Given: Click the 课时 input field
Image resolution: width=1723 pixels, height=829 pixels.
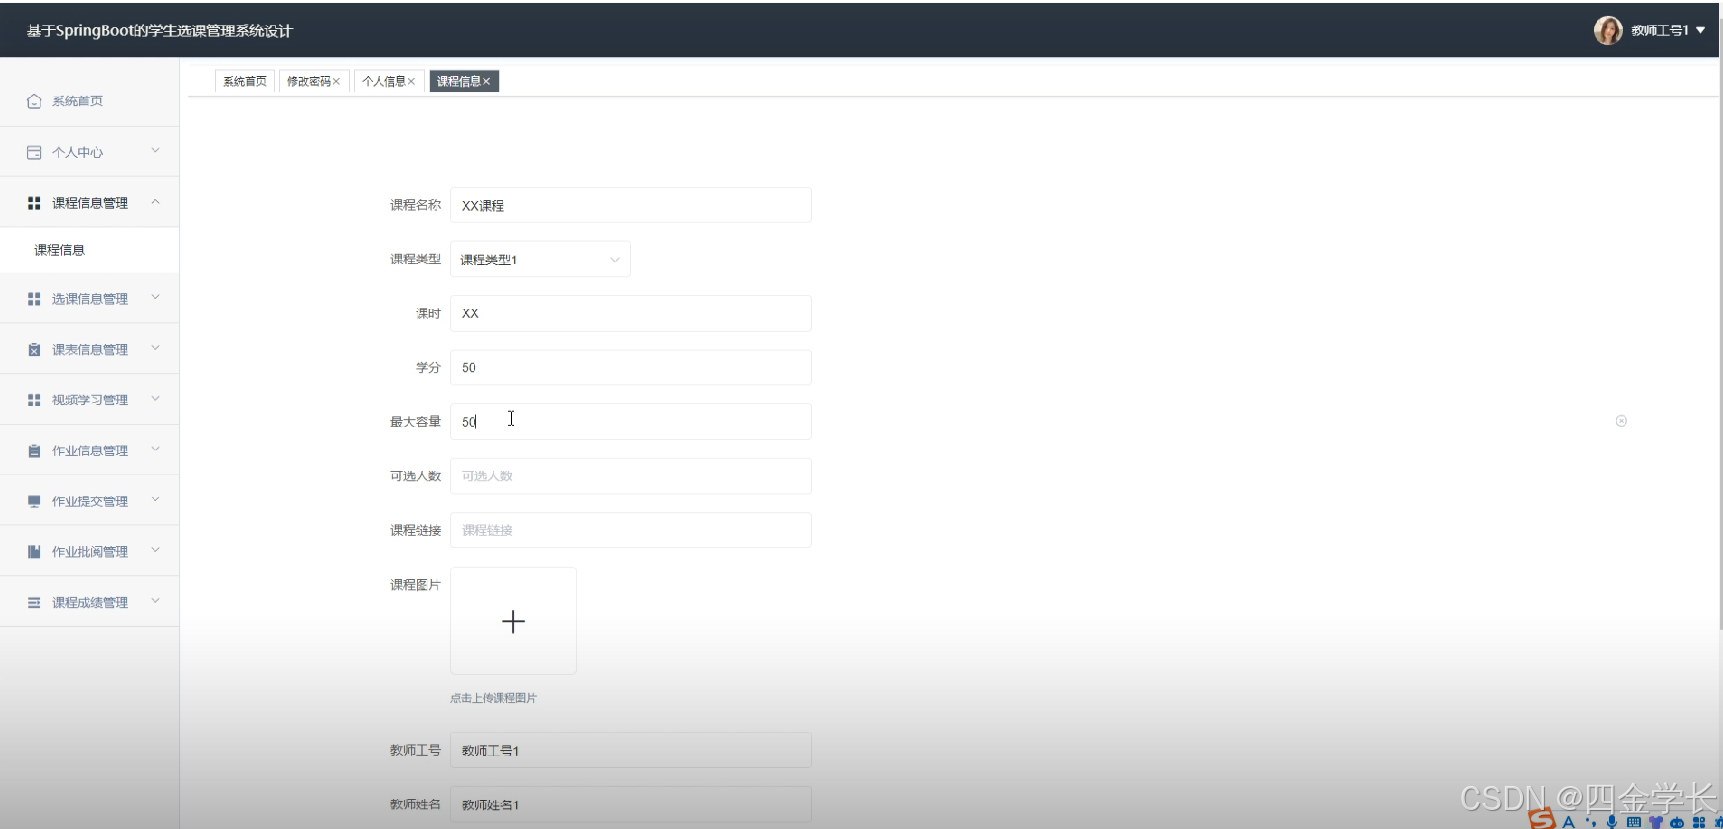Looking at the screenshot, I should pyautogui.click(x=631, y=313).
